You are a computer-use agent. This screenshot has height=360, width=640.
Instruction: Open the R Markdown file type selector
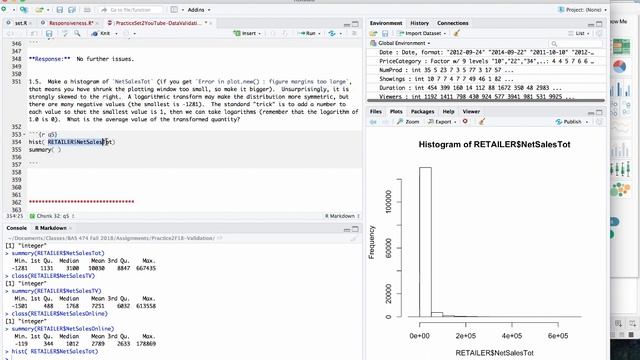342,216
